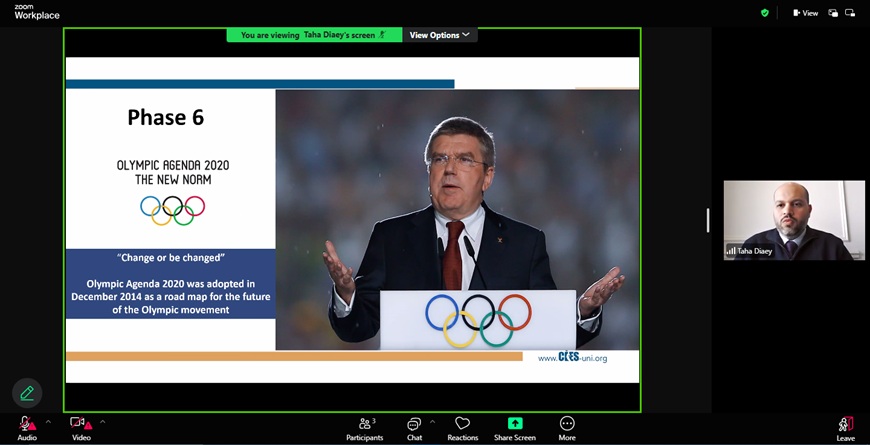
Task: Select Taha Diaey's video thumbnail
Action: 794,220
